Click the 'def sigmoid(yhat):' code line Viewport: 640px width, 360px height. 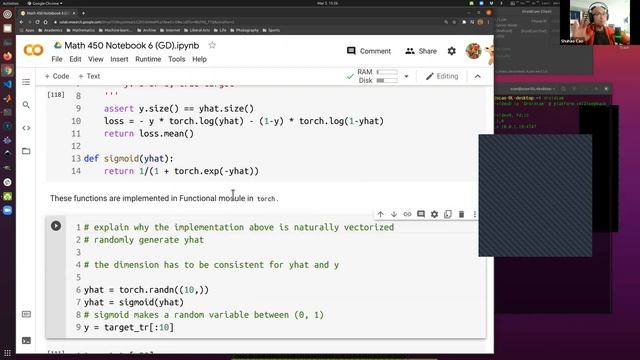[x=129, y=159]
